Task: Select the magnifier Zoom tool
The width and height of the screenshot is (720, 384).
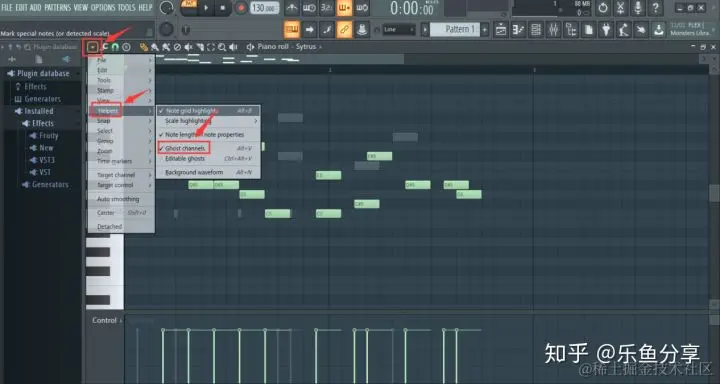Action: point(222,47)
